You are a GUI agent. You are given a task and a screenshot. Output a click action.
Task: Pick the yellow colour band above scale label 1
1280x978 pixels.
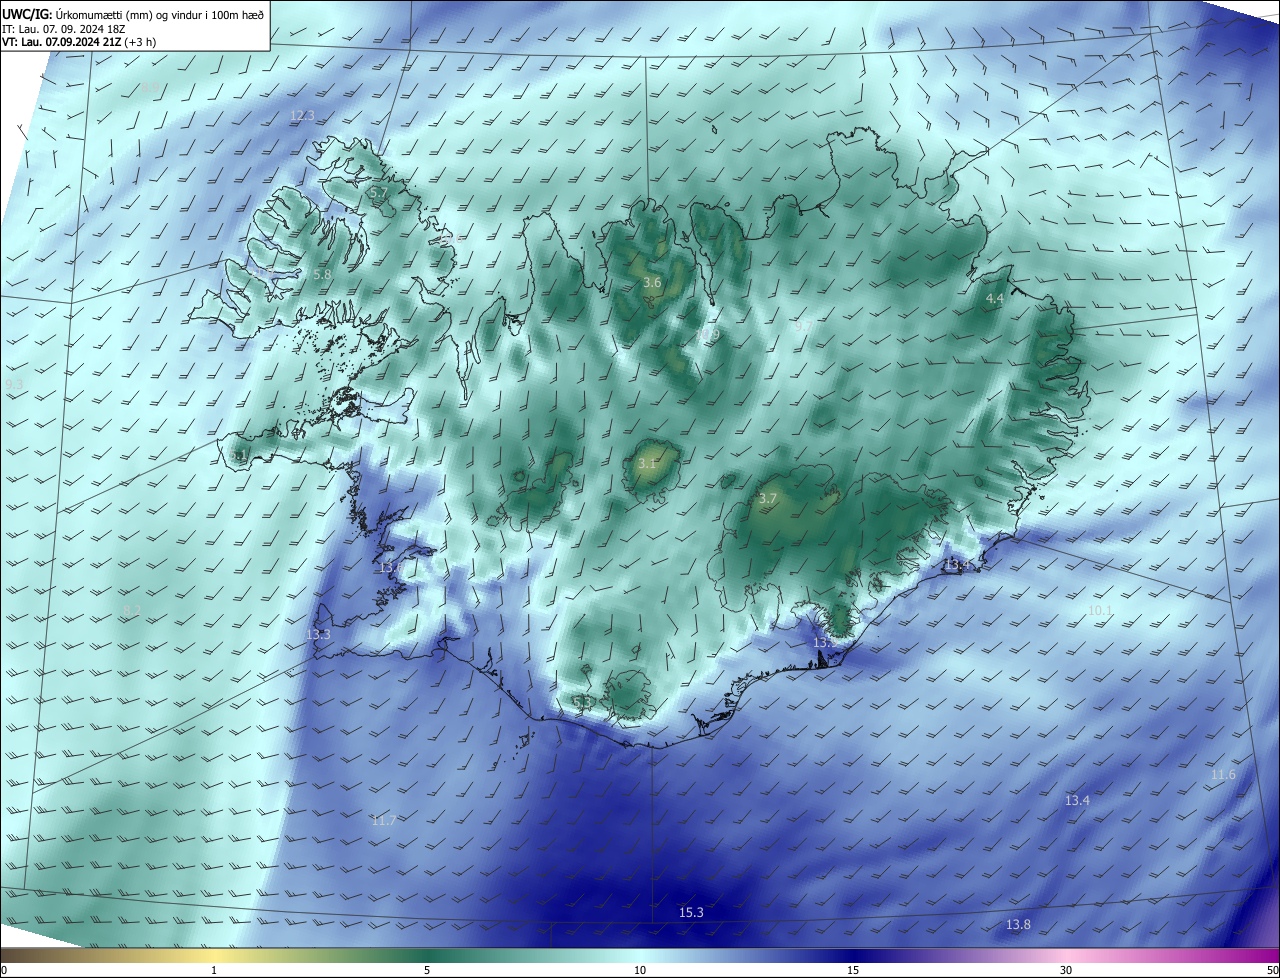pos(214,955)
